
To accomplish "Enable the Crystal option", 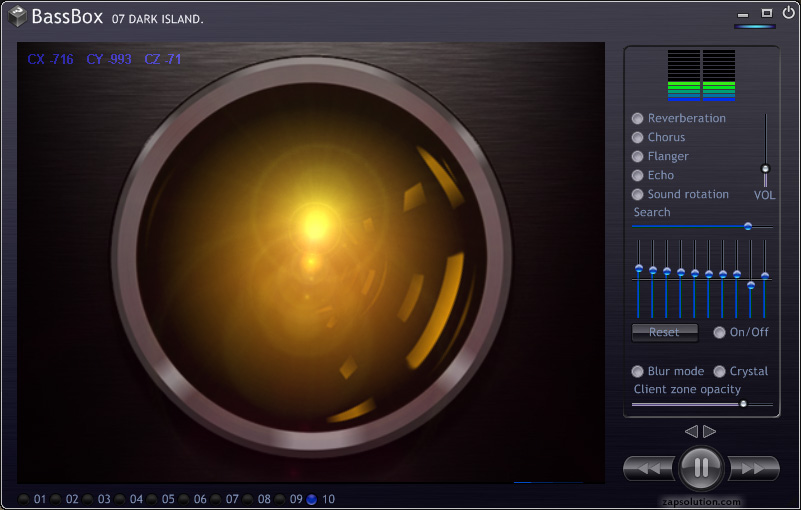I will pos(719,372).
